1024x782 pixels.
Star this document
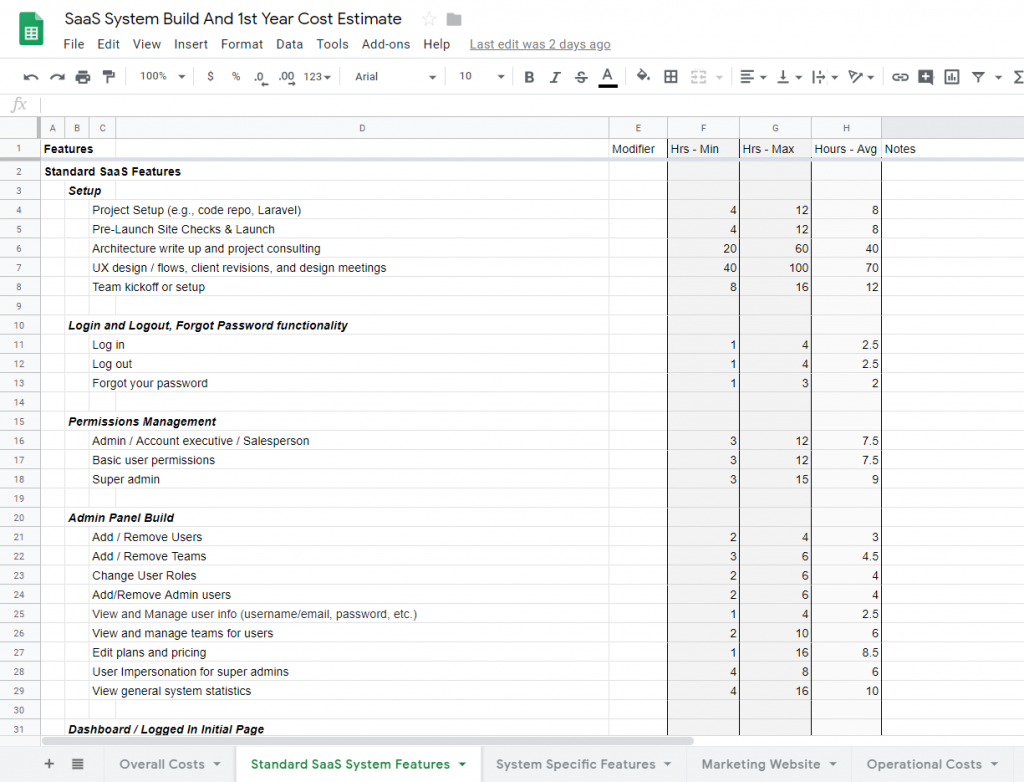429,19
